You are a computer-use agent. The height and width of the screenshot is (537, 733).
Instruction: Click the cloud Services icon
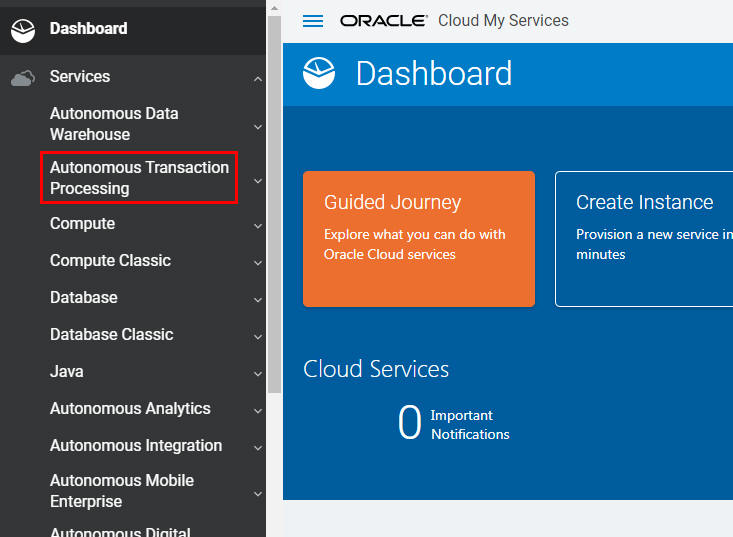23,77
